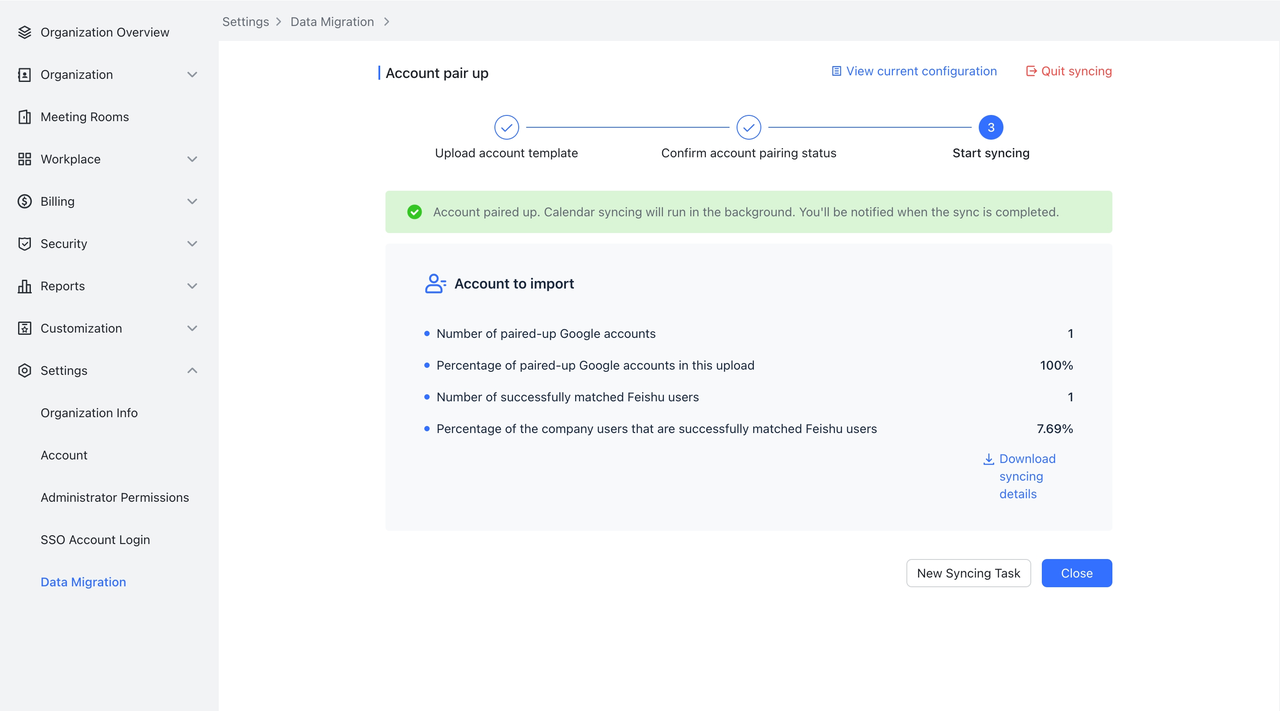
Task: Go to step one Upload account template
Action: click(507, 128)
